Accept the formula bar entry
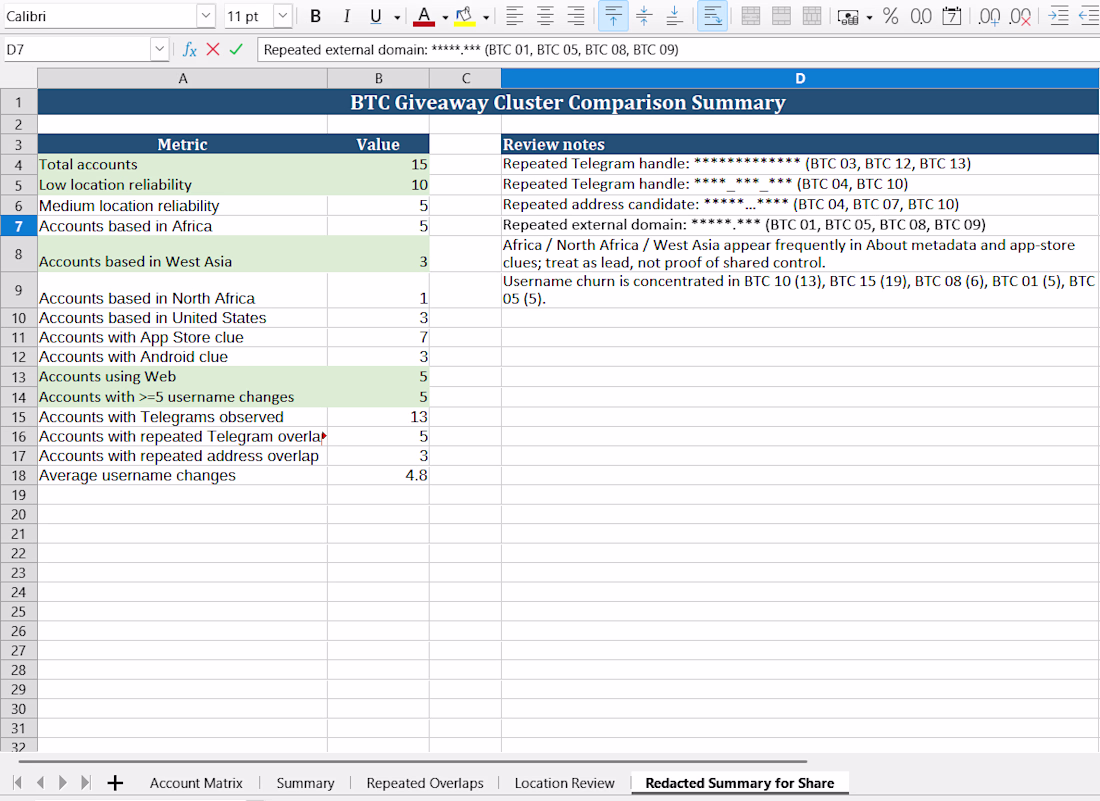This screenshot has height=801, width=1100. pos(236,50)
